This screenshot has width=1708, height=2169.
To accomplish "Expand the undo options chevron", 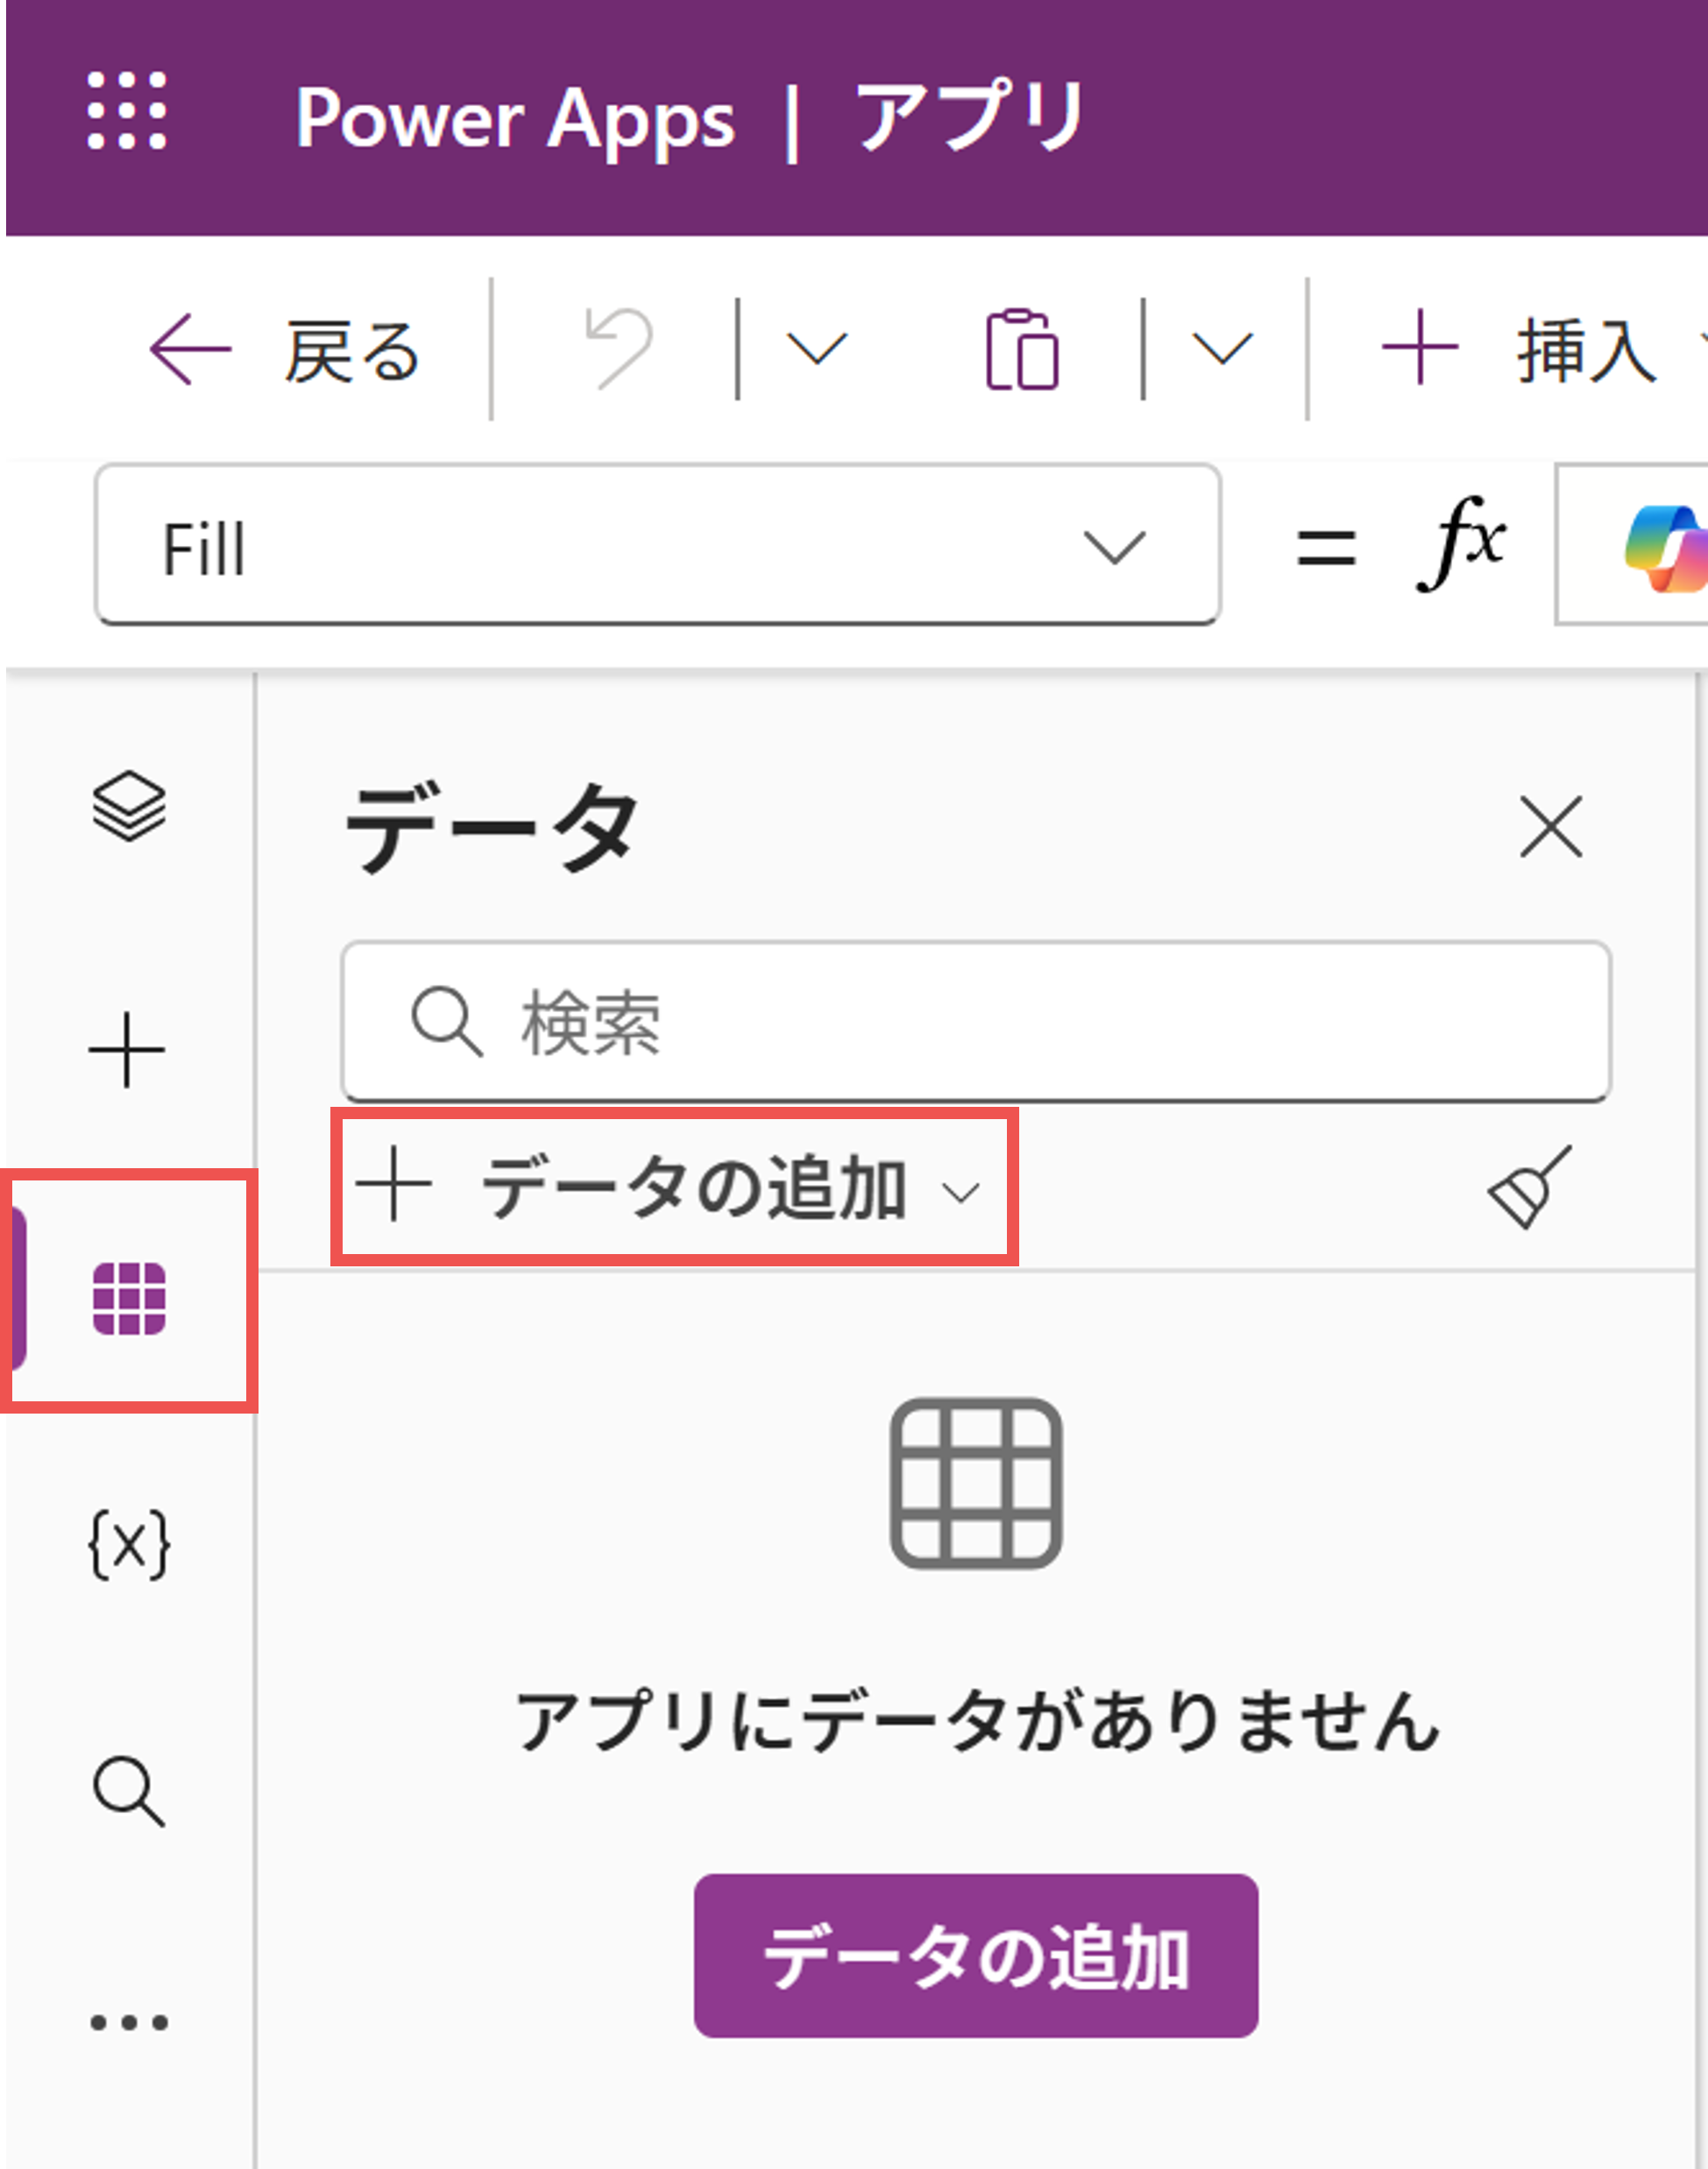I will click(817, 349).
